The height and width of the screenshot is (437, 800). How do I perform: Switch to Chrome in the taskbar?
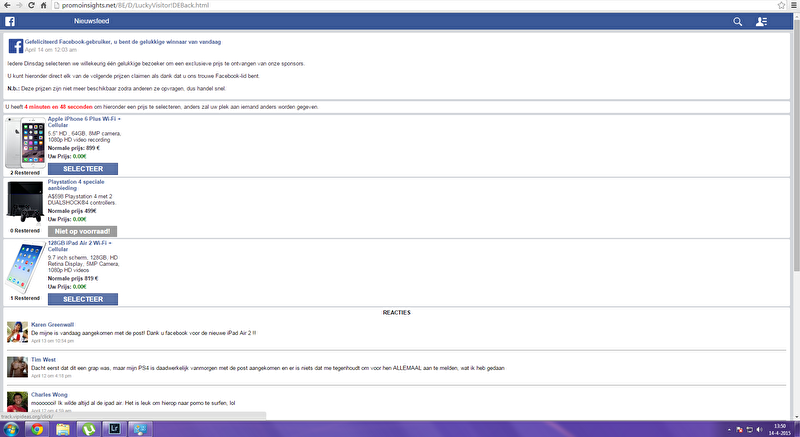point(37,429)
